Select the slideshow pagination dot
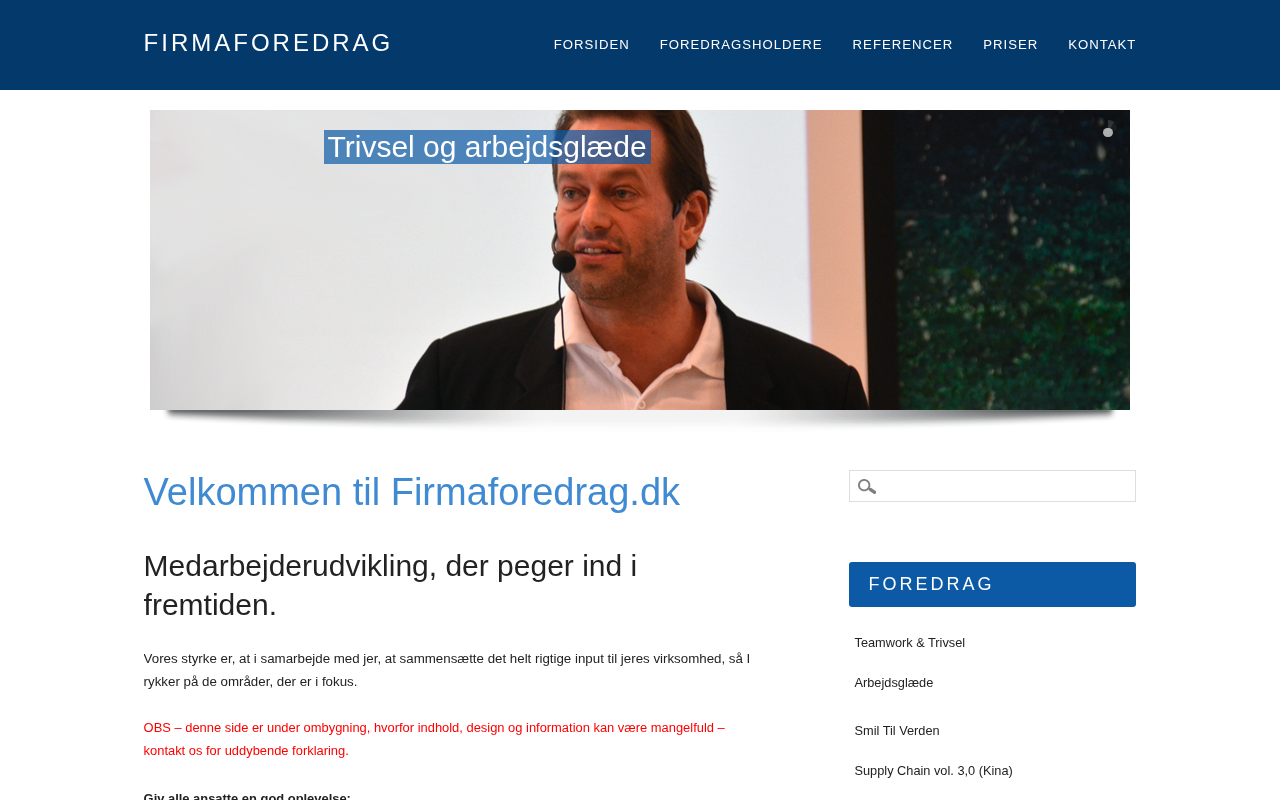 point(1108,132)
